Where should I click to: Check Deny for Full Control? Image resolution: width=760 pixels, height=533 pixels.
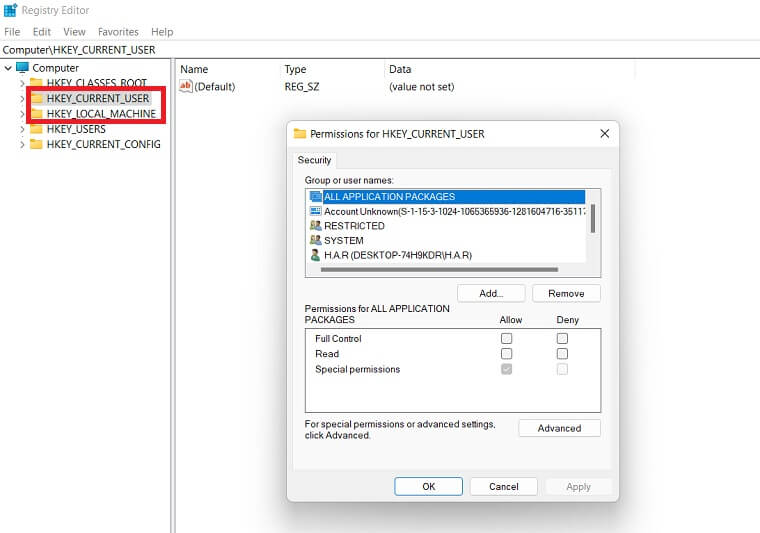coord(562,338)
